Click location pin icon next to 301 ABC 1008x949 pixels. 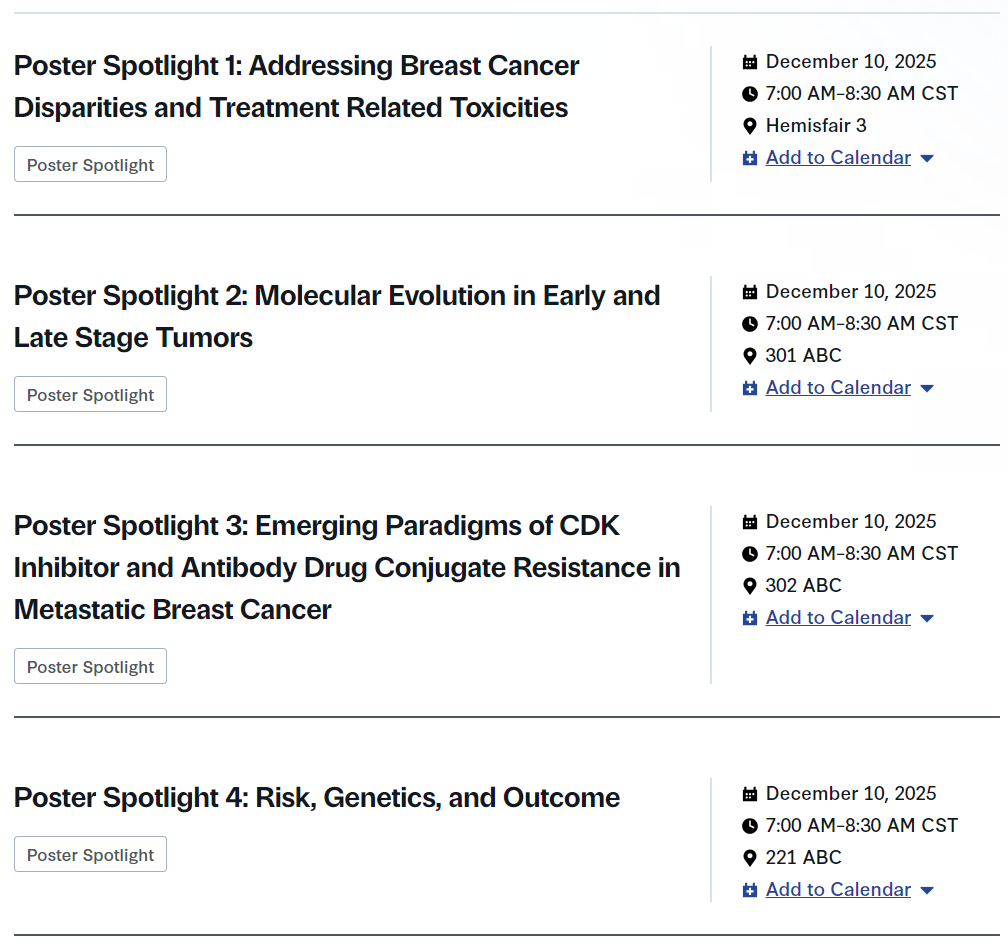click(x=750, y=356)
